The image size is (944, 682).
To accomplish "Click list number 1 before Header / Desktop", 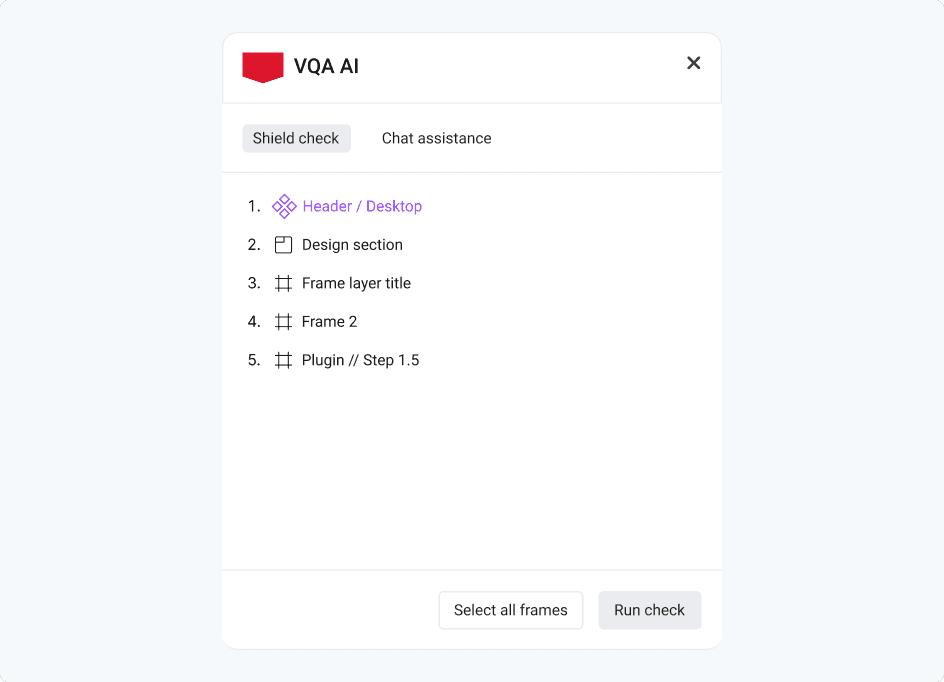I will point(254,206).
